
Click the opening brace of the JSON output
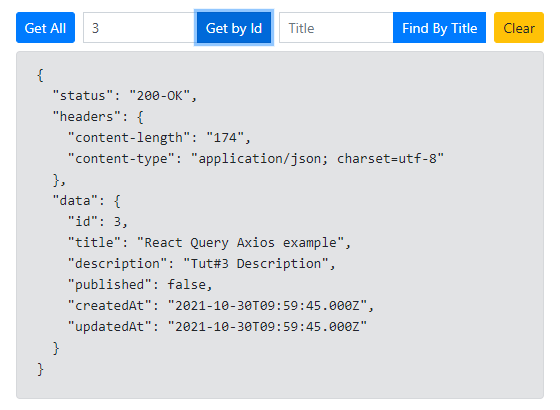pyautogui.click(x=40, y=75)
